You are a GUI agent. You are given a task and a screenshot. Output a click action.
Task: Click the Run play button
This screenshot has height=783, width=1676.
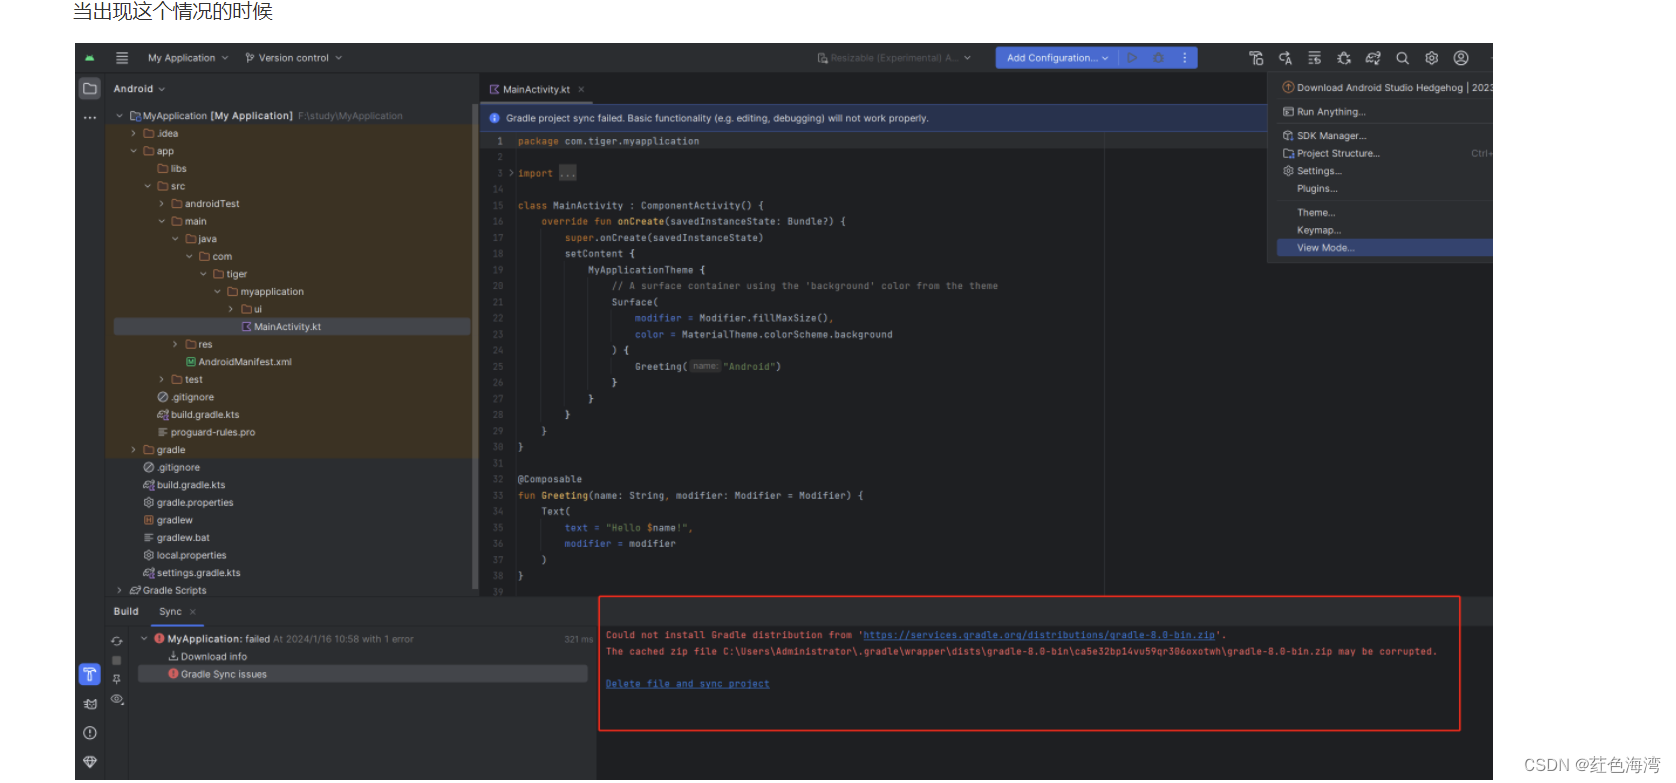click(1132, 58)
